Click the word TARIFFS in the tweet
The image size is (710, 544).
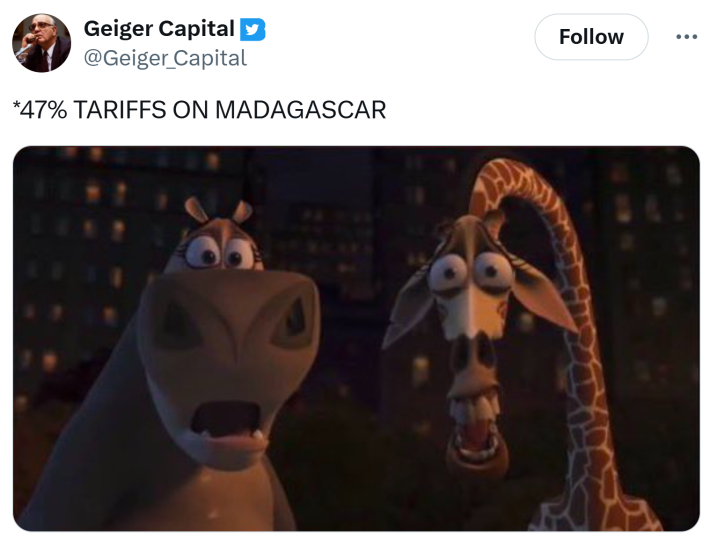coord(120,110)
